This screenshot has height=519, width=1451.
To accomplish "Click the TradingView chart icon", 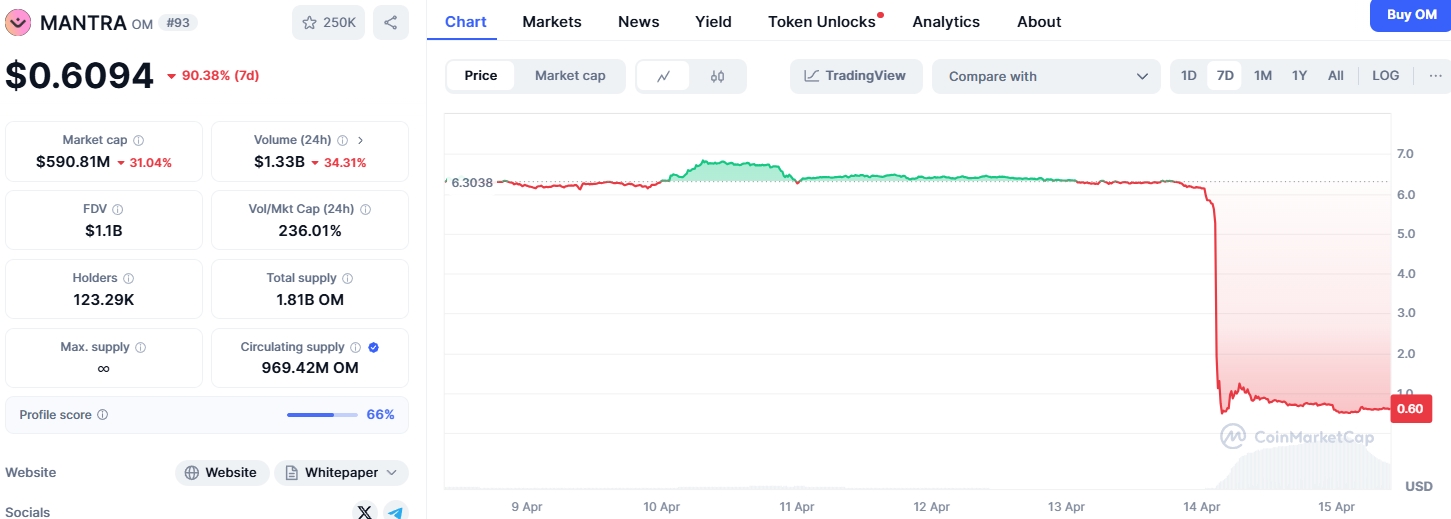I will [x=812, y=76].
